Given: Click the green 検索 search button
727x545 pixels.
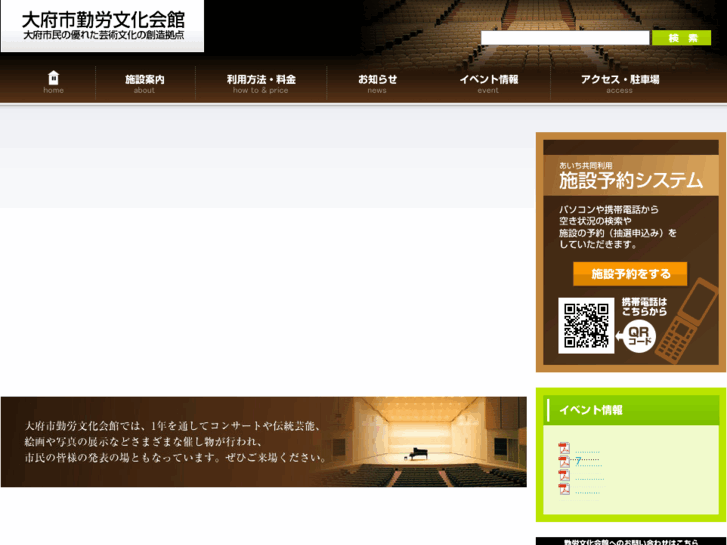Looking at the screenshot, I should coord(681,38).
